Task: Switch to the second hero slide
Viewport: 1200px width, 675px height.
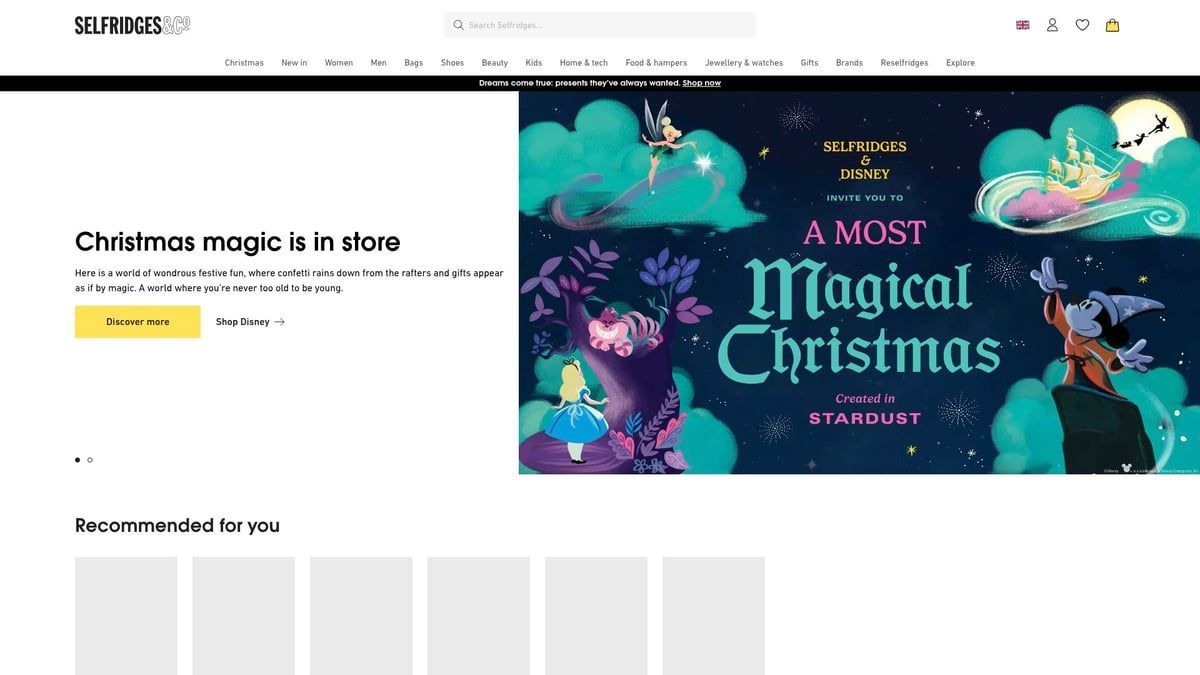Action: click(89, 459)
